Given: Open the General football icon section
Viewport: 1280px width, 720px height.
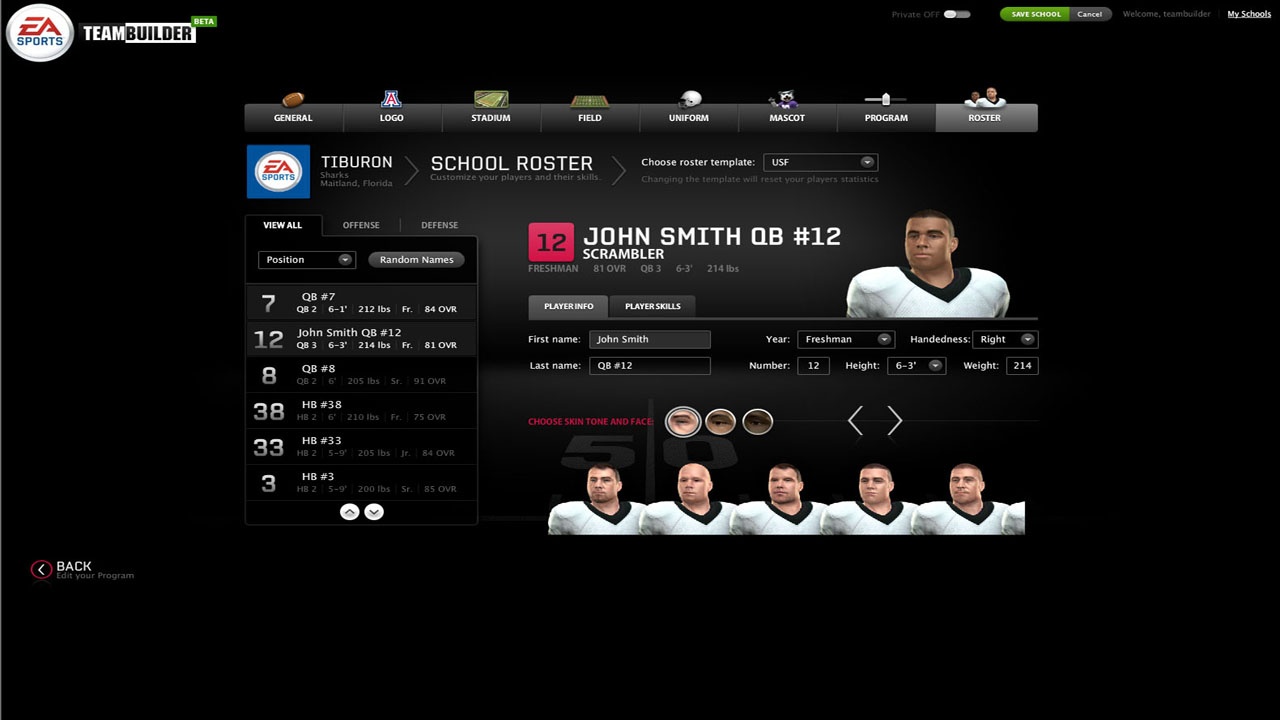Looking at the screenshot, I should [x=293, y=100].
